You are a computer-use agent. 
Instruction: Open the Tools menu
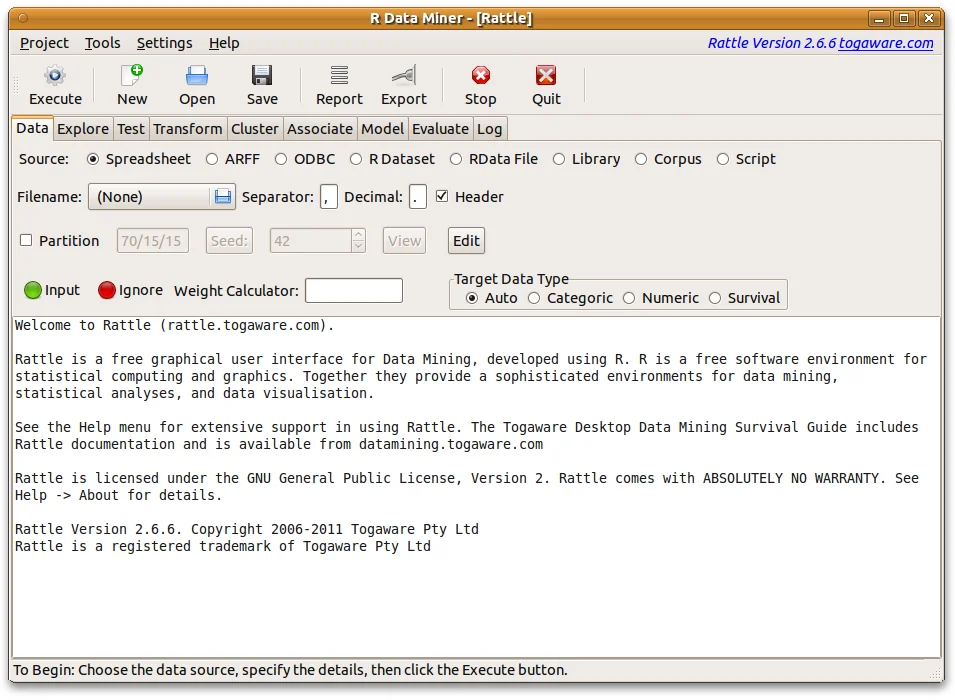102,43
